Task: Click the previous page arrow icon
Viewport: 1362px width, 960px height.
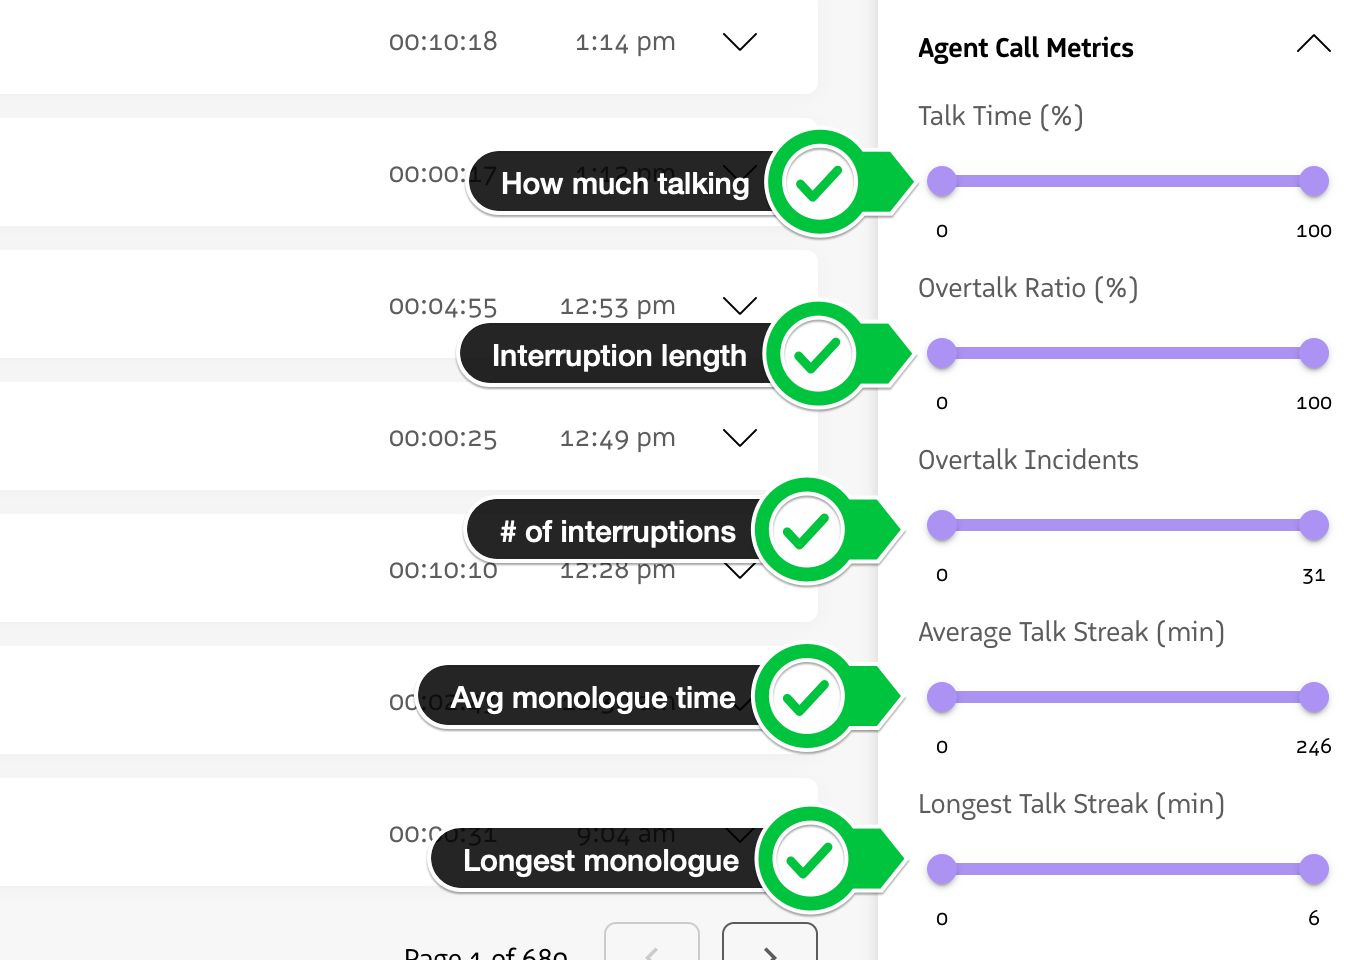Action: [x=652, y=950]
